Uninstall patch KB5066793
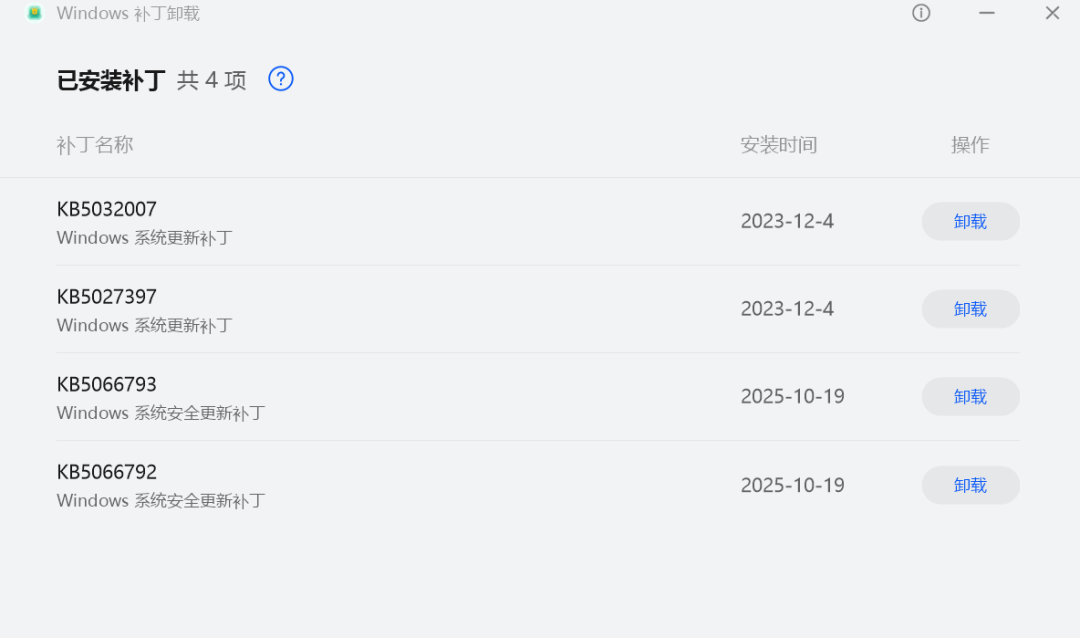Image resolution: width=1080 pixels, height=638 pixels. point(970,397)
